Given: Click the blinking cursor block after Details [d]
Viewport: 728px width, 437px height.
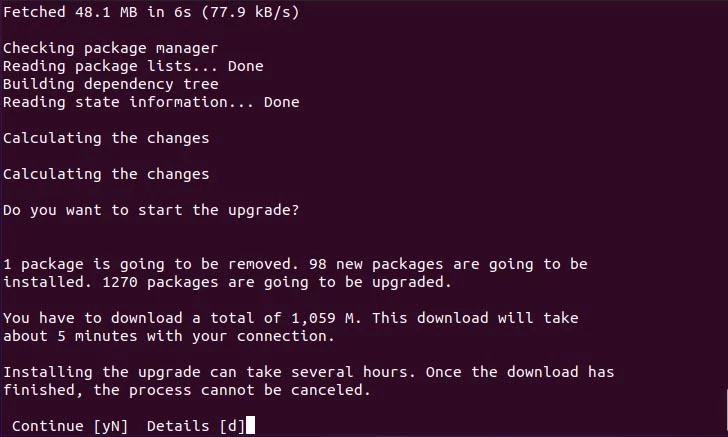Looking at the screenshot, I should (250, 425).
